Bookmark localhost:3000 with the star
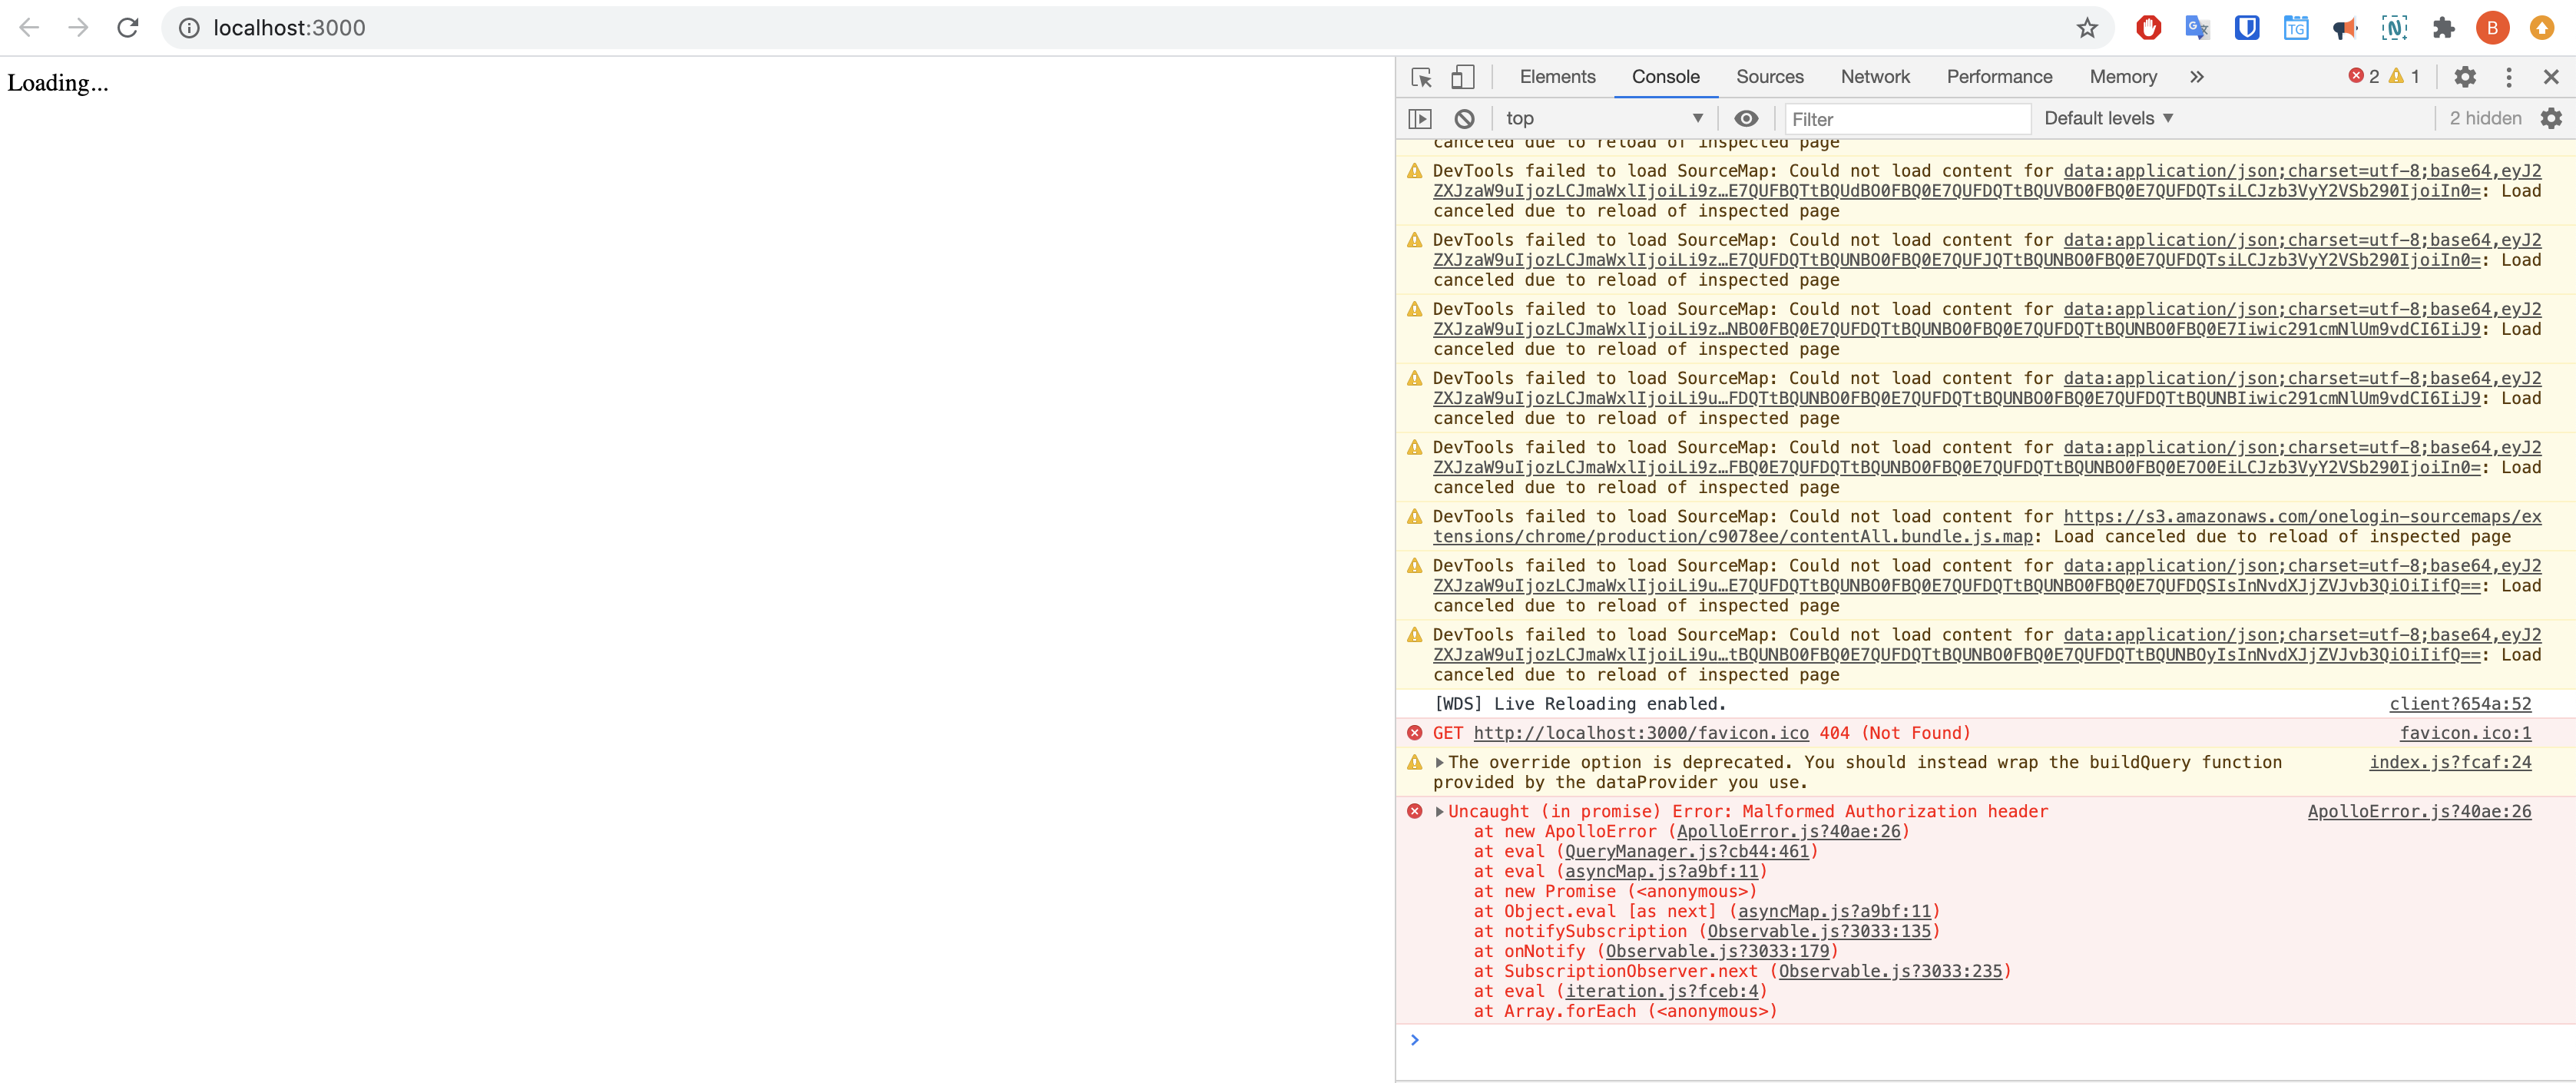The image size is (2576, 1083). click(x=2086, y=27)
